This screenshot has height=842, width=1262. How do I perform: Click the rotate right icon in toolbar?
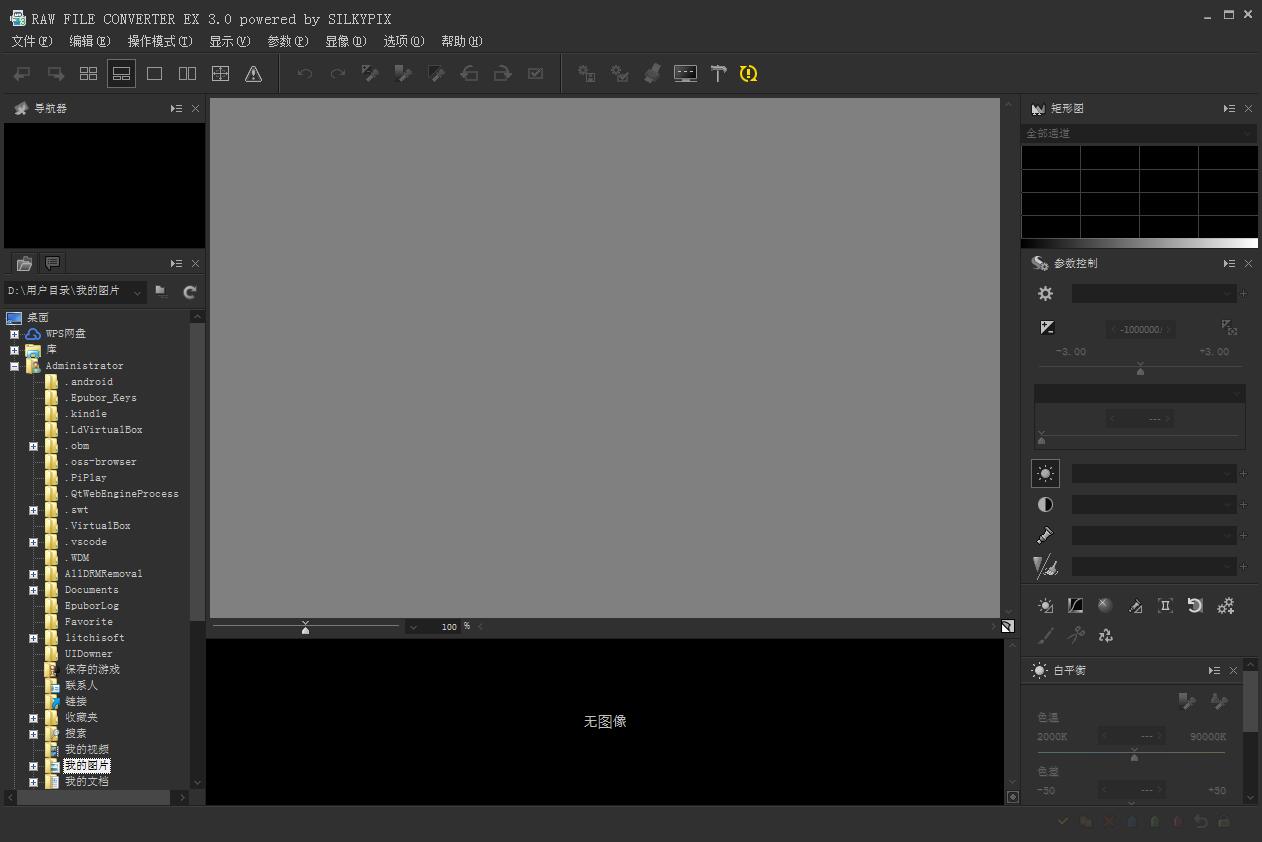tap(503, 74)
